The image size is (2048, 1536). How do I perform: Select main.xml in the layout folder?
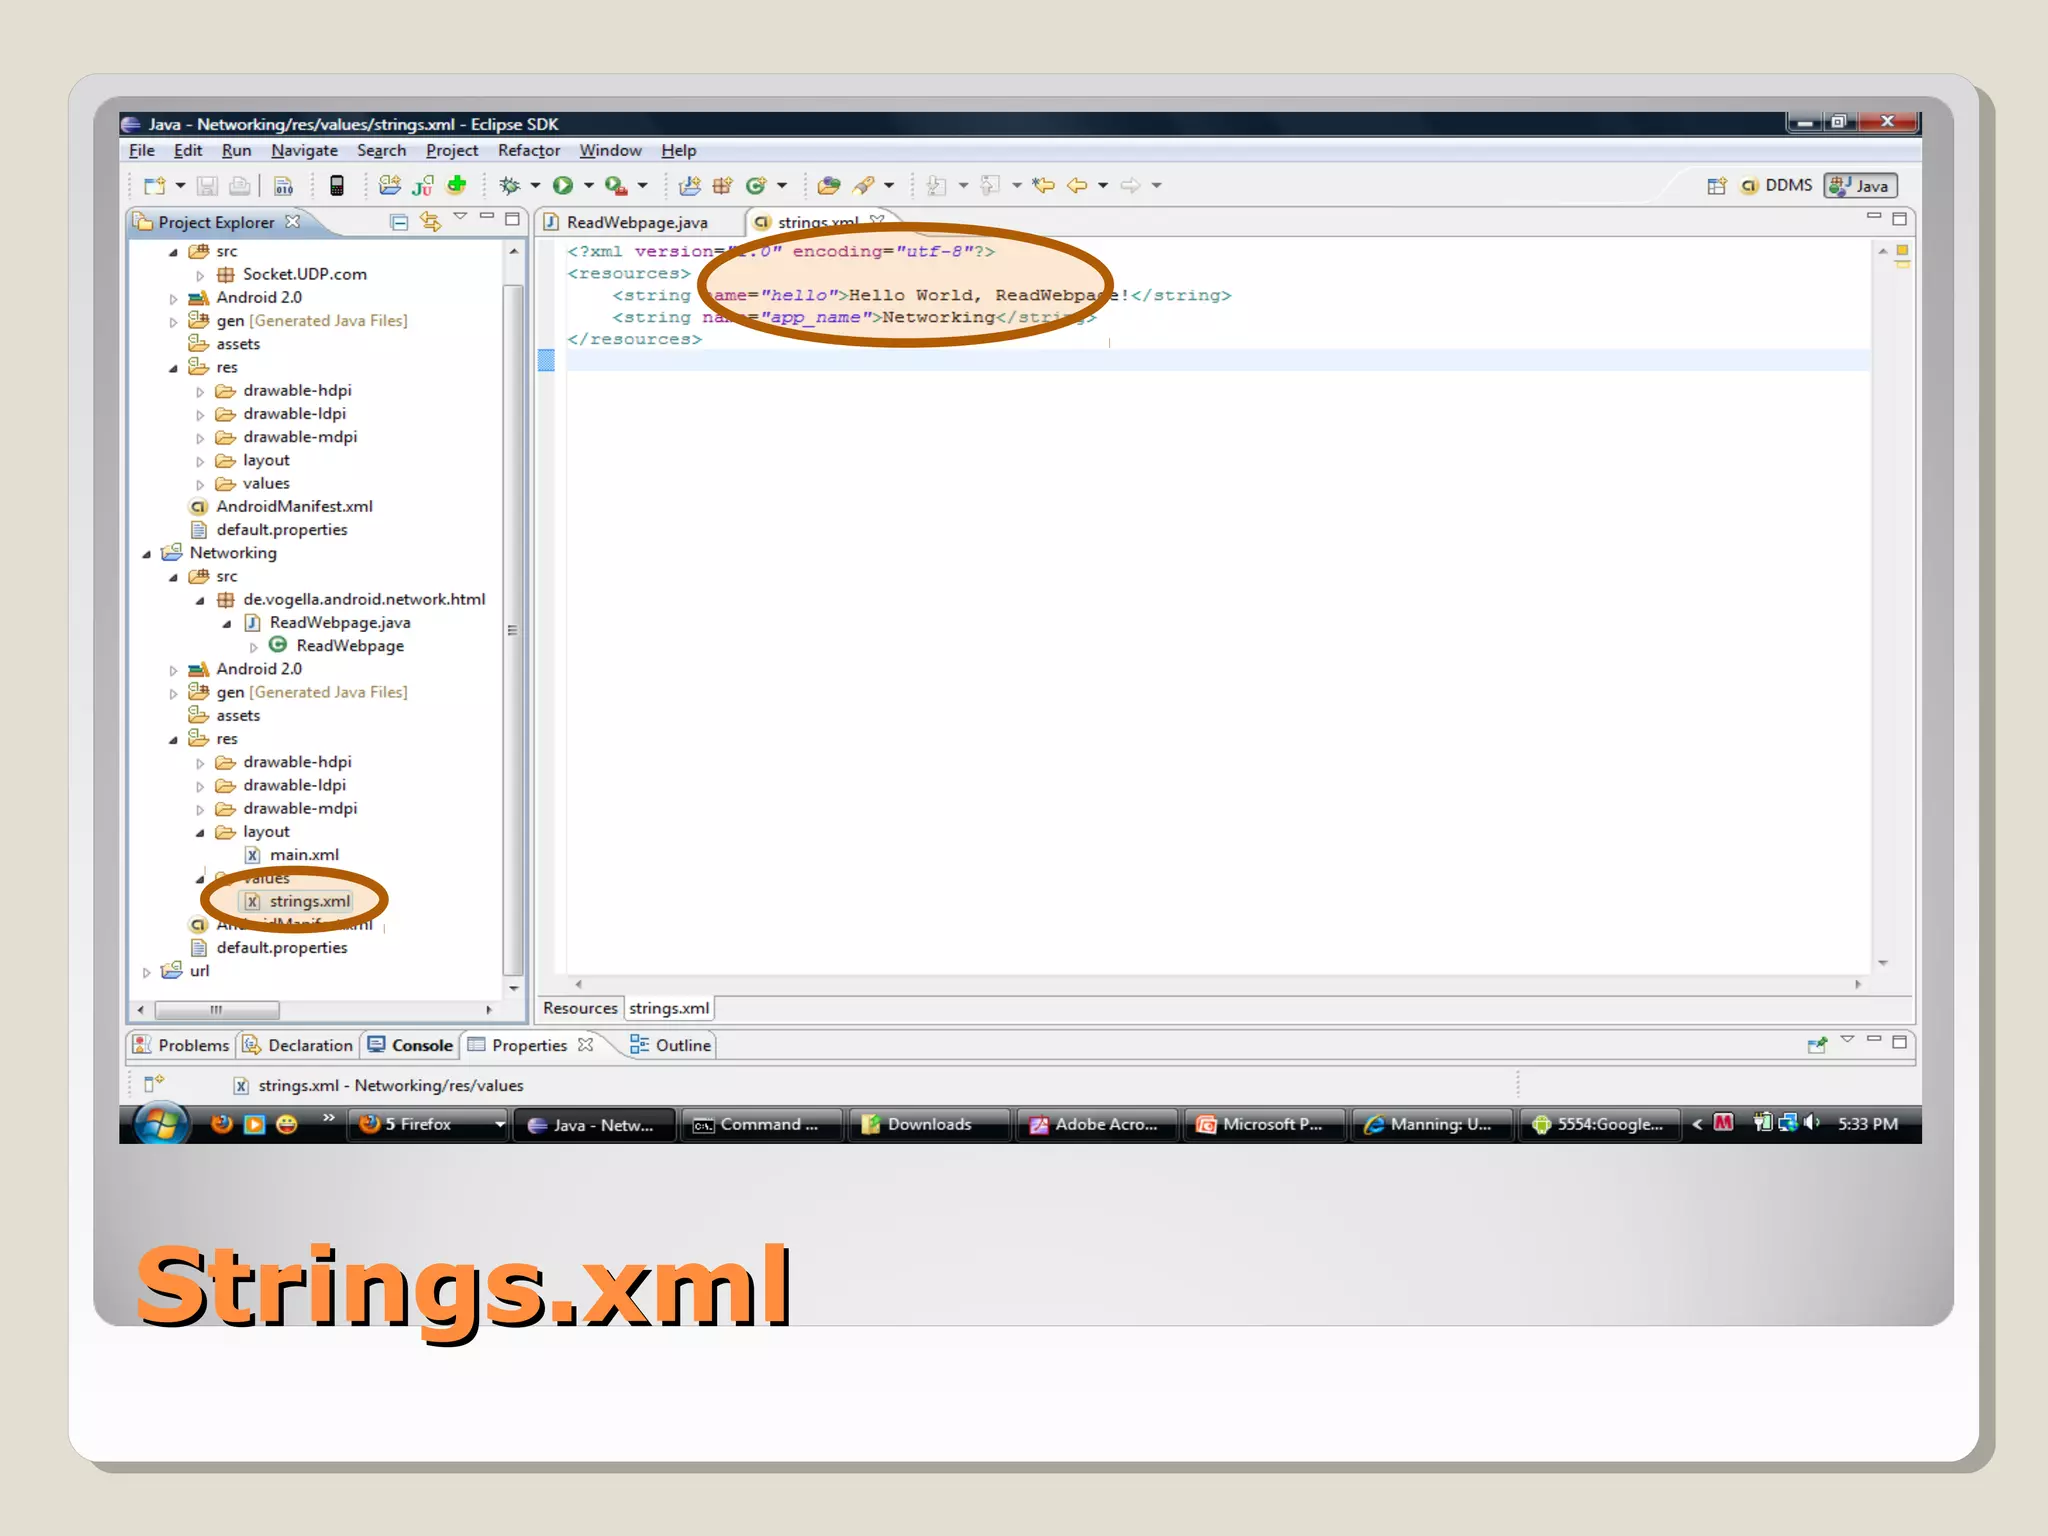pos(304,855)
